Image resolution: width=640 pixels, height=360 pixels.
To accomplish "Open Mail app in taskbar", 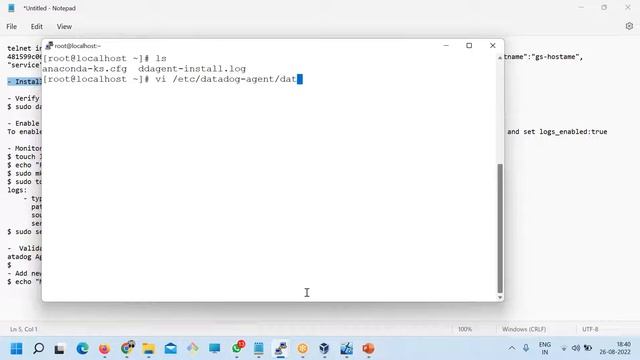I will click(x=171, y=349).
